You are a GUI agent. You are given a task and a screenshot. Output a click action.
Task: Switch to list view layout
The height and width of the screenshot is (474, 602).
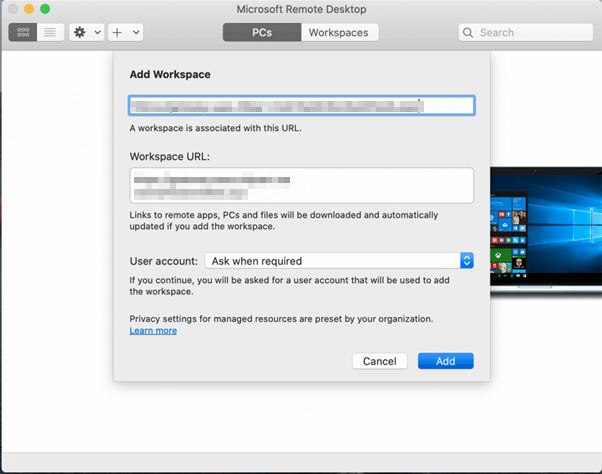pyautogui.click(x=49, y=32)
